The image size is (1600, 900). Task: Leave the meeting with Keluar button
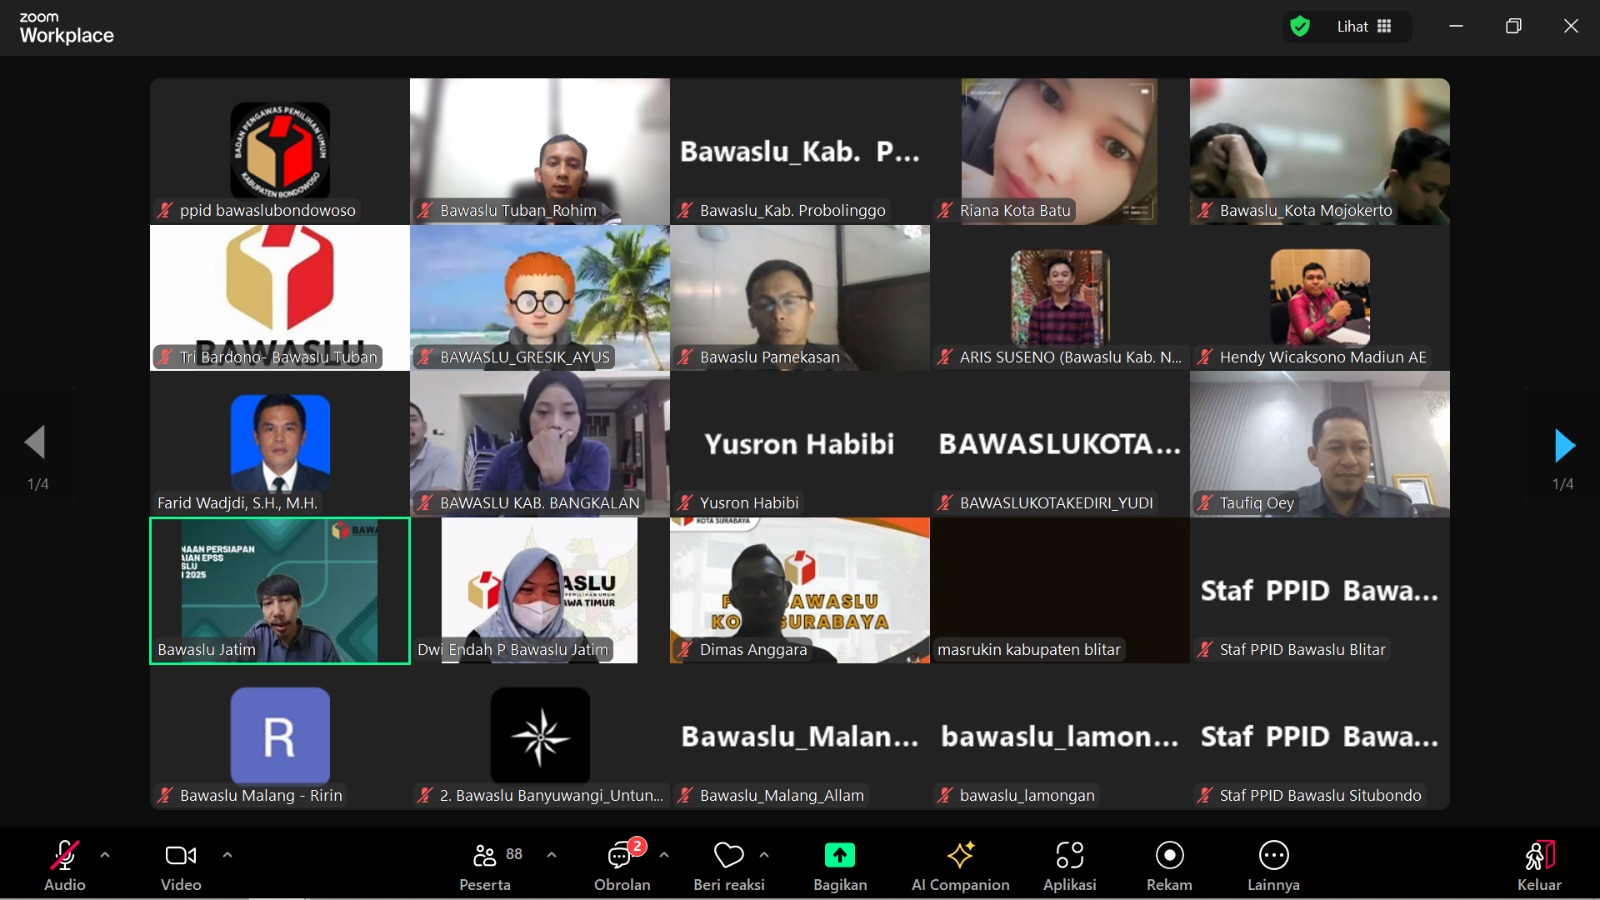click(1539, 866)
